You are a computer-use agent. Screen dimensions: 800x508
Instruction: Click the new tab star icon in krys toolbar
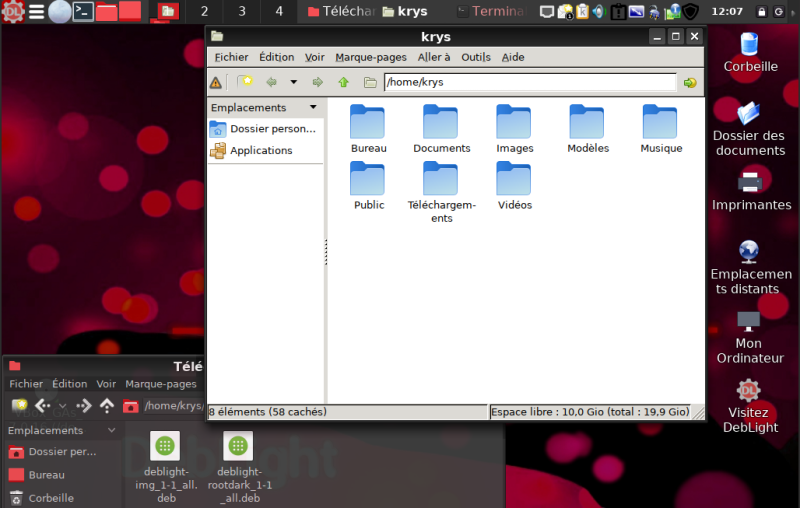[x=244, y=83]
